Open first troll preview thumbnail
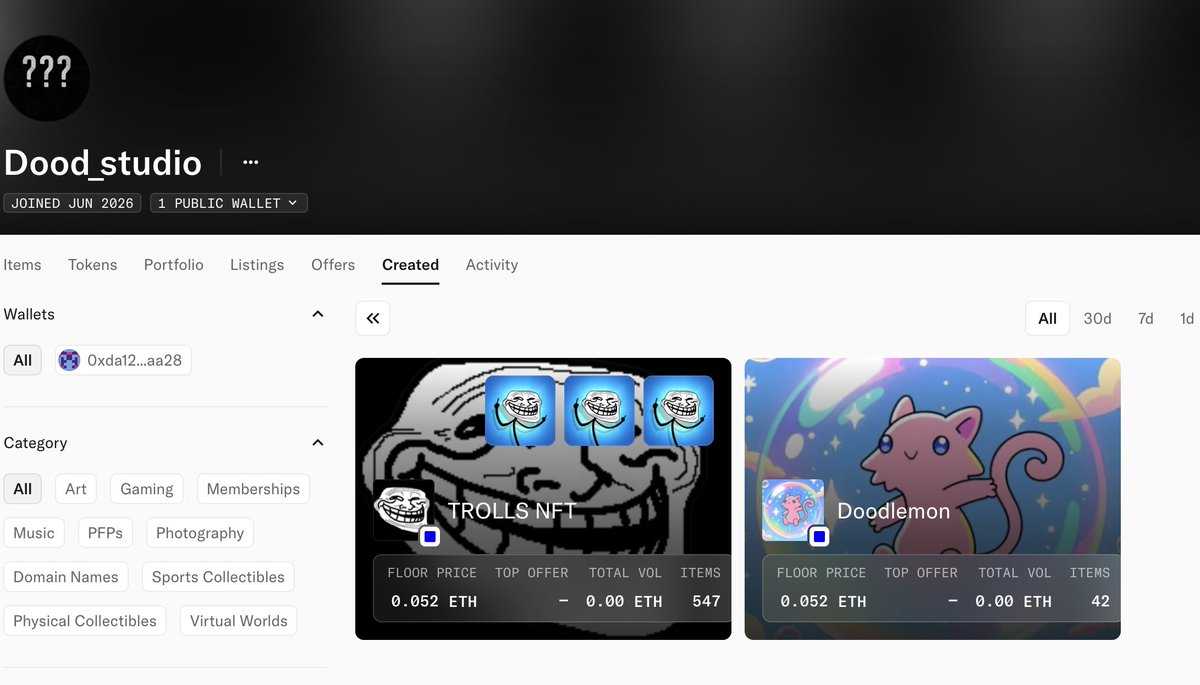The width and height of the screenshot is (1200, 685). pos(520,411)
